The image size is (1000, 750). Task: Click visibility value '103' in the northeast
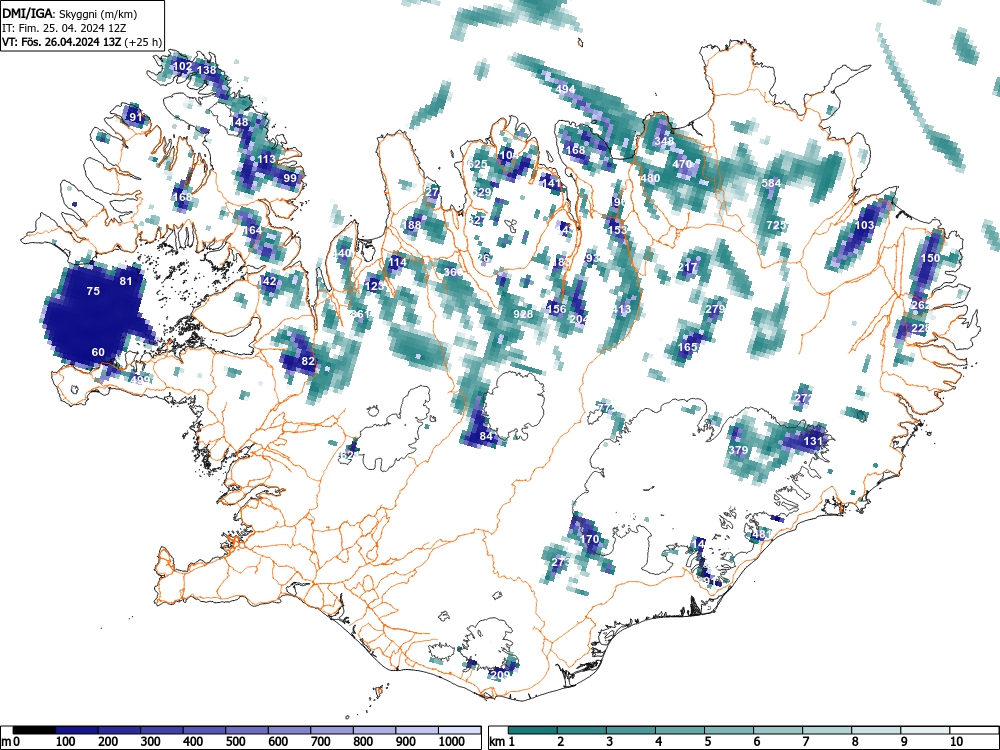[x=864, y=225]
